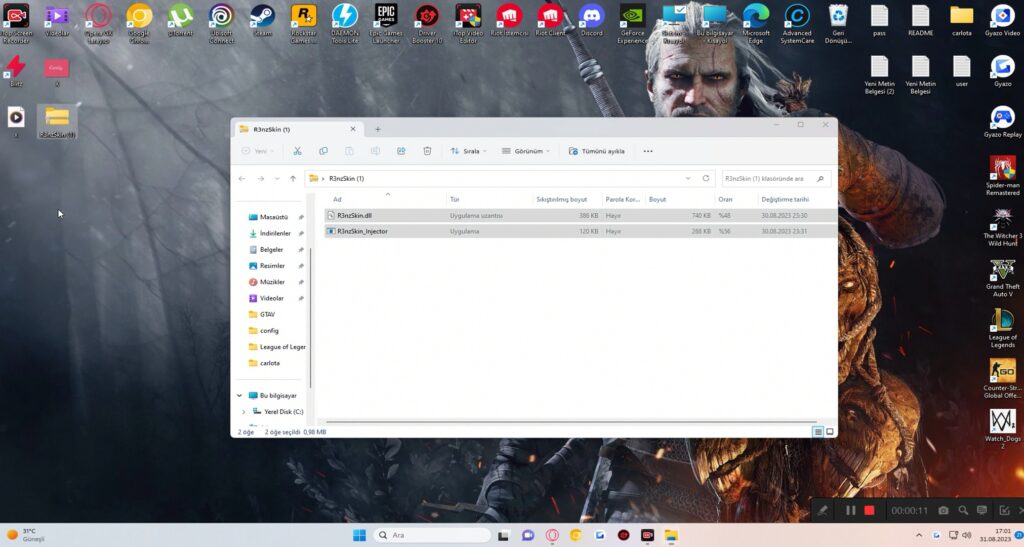Open İndirilenler in the navigation pane
Viewport: 1024px width, 547px height.
(x=274, y=233)
